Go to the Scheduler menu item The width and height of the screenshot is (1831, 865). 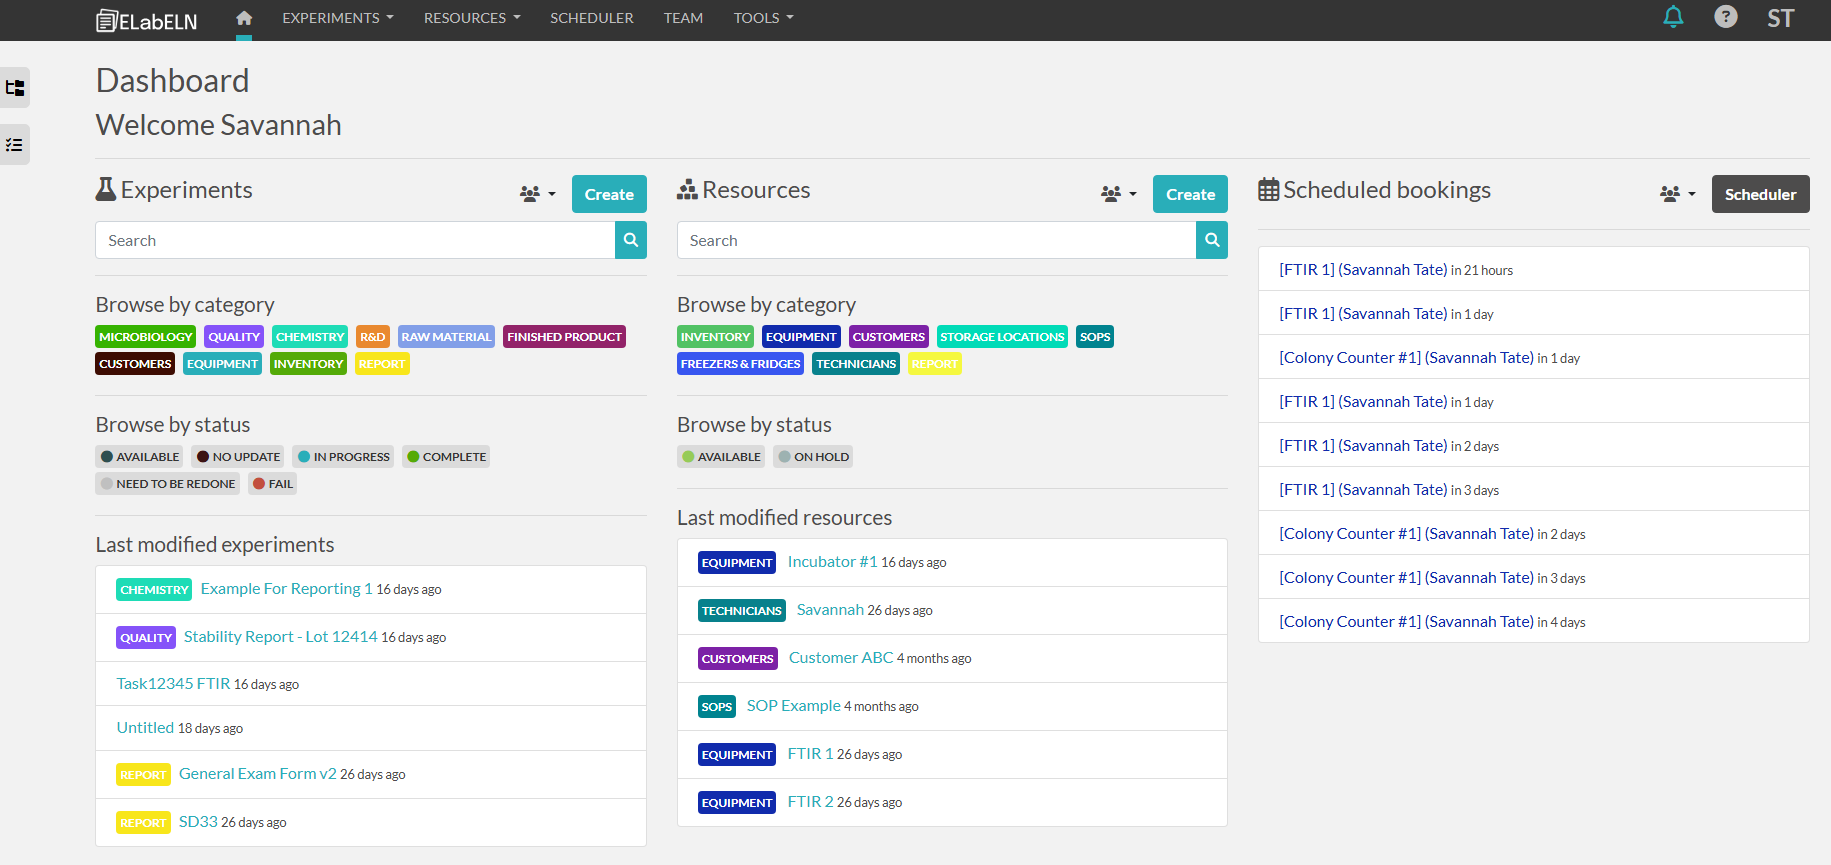click(591, 18)
